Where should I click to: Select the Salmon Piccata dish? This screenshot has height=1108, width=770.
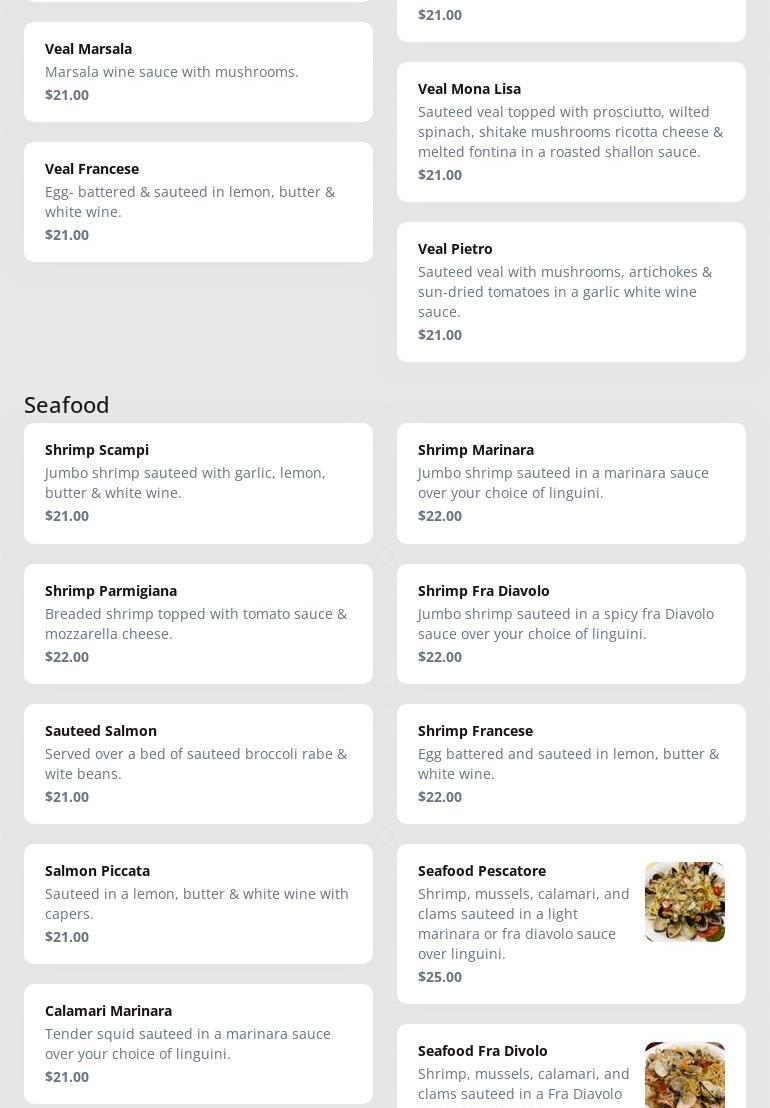pos(198,904)
